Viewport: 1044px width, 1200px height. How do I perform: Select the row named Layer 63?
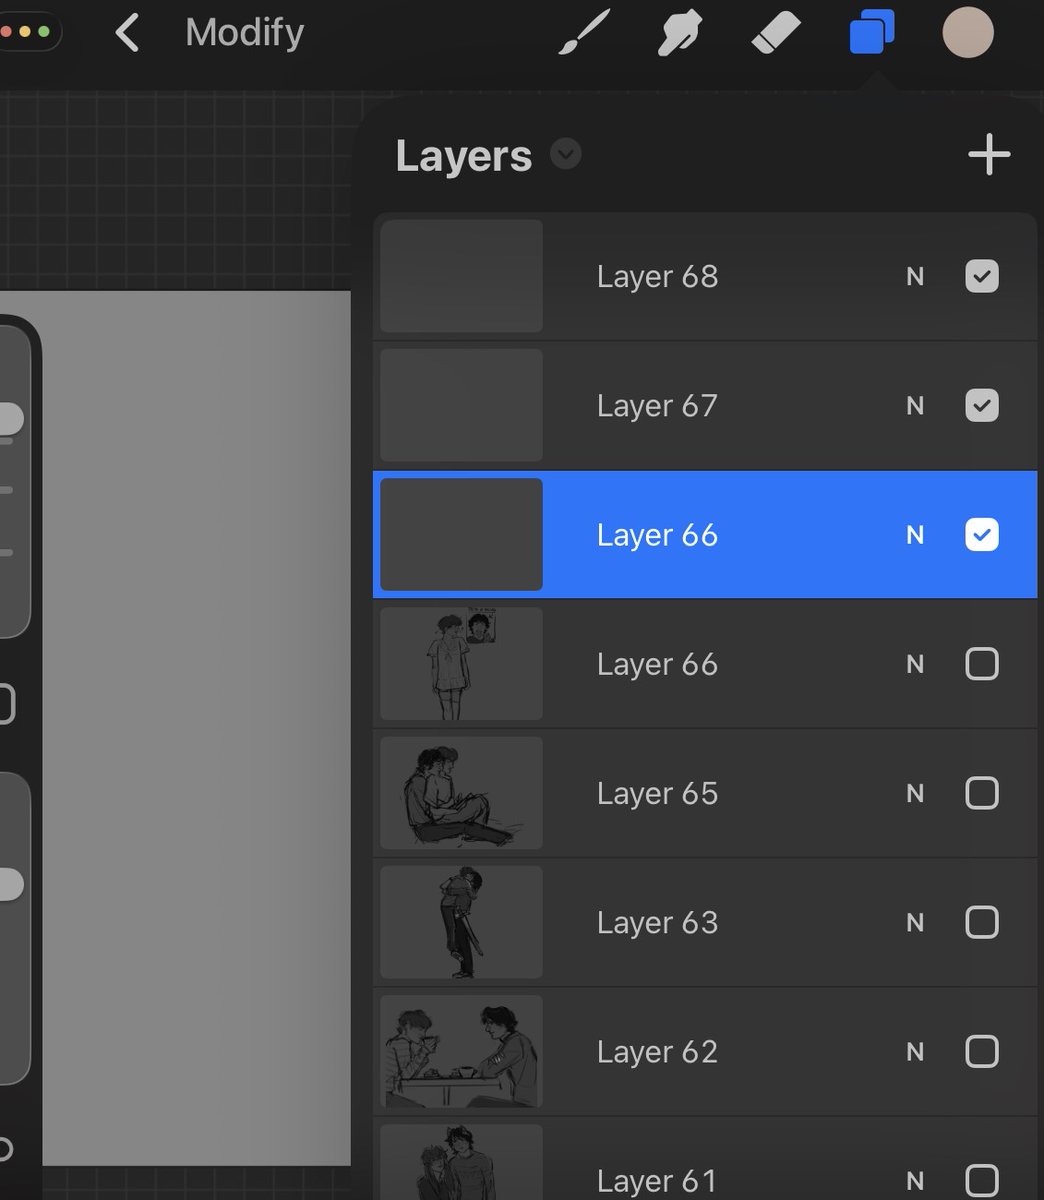click(x=705, y=922)
